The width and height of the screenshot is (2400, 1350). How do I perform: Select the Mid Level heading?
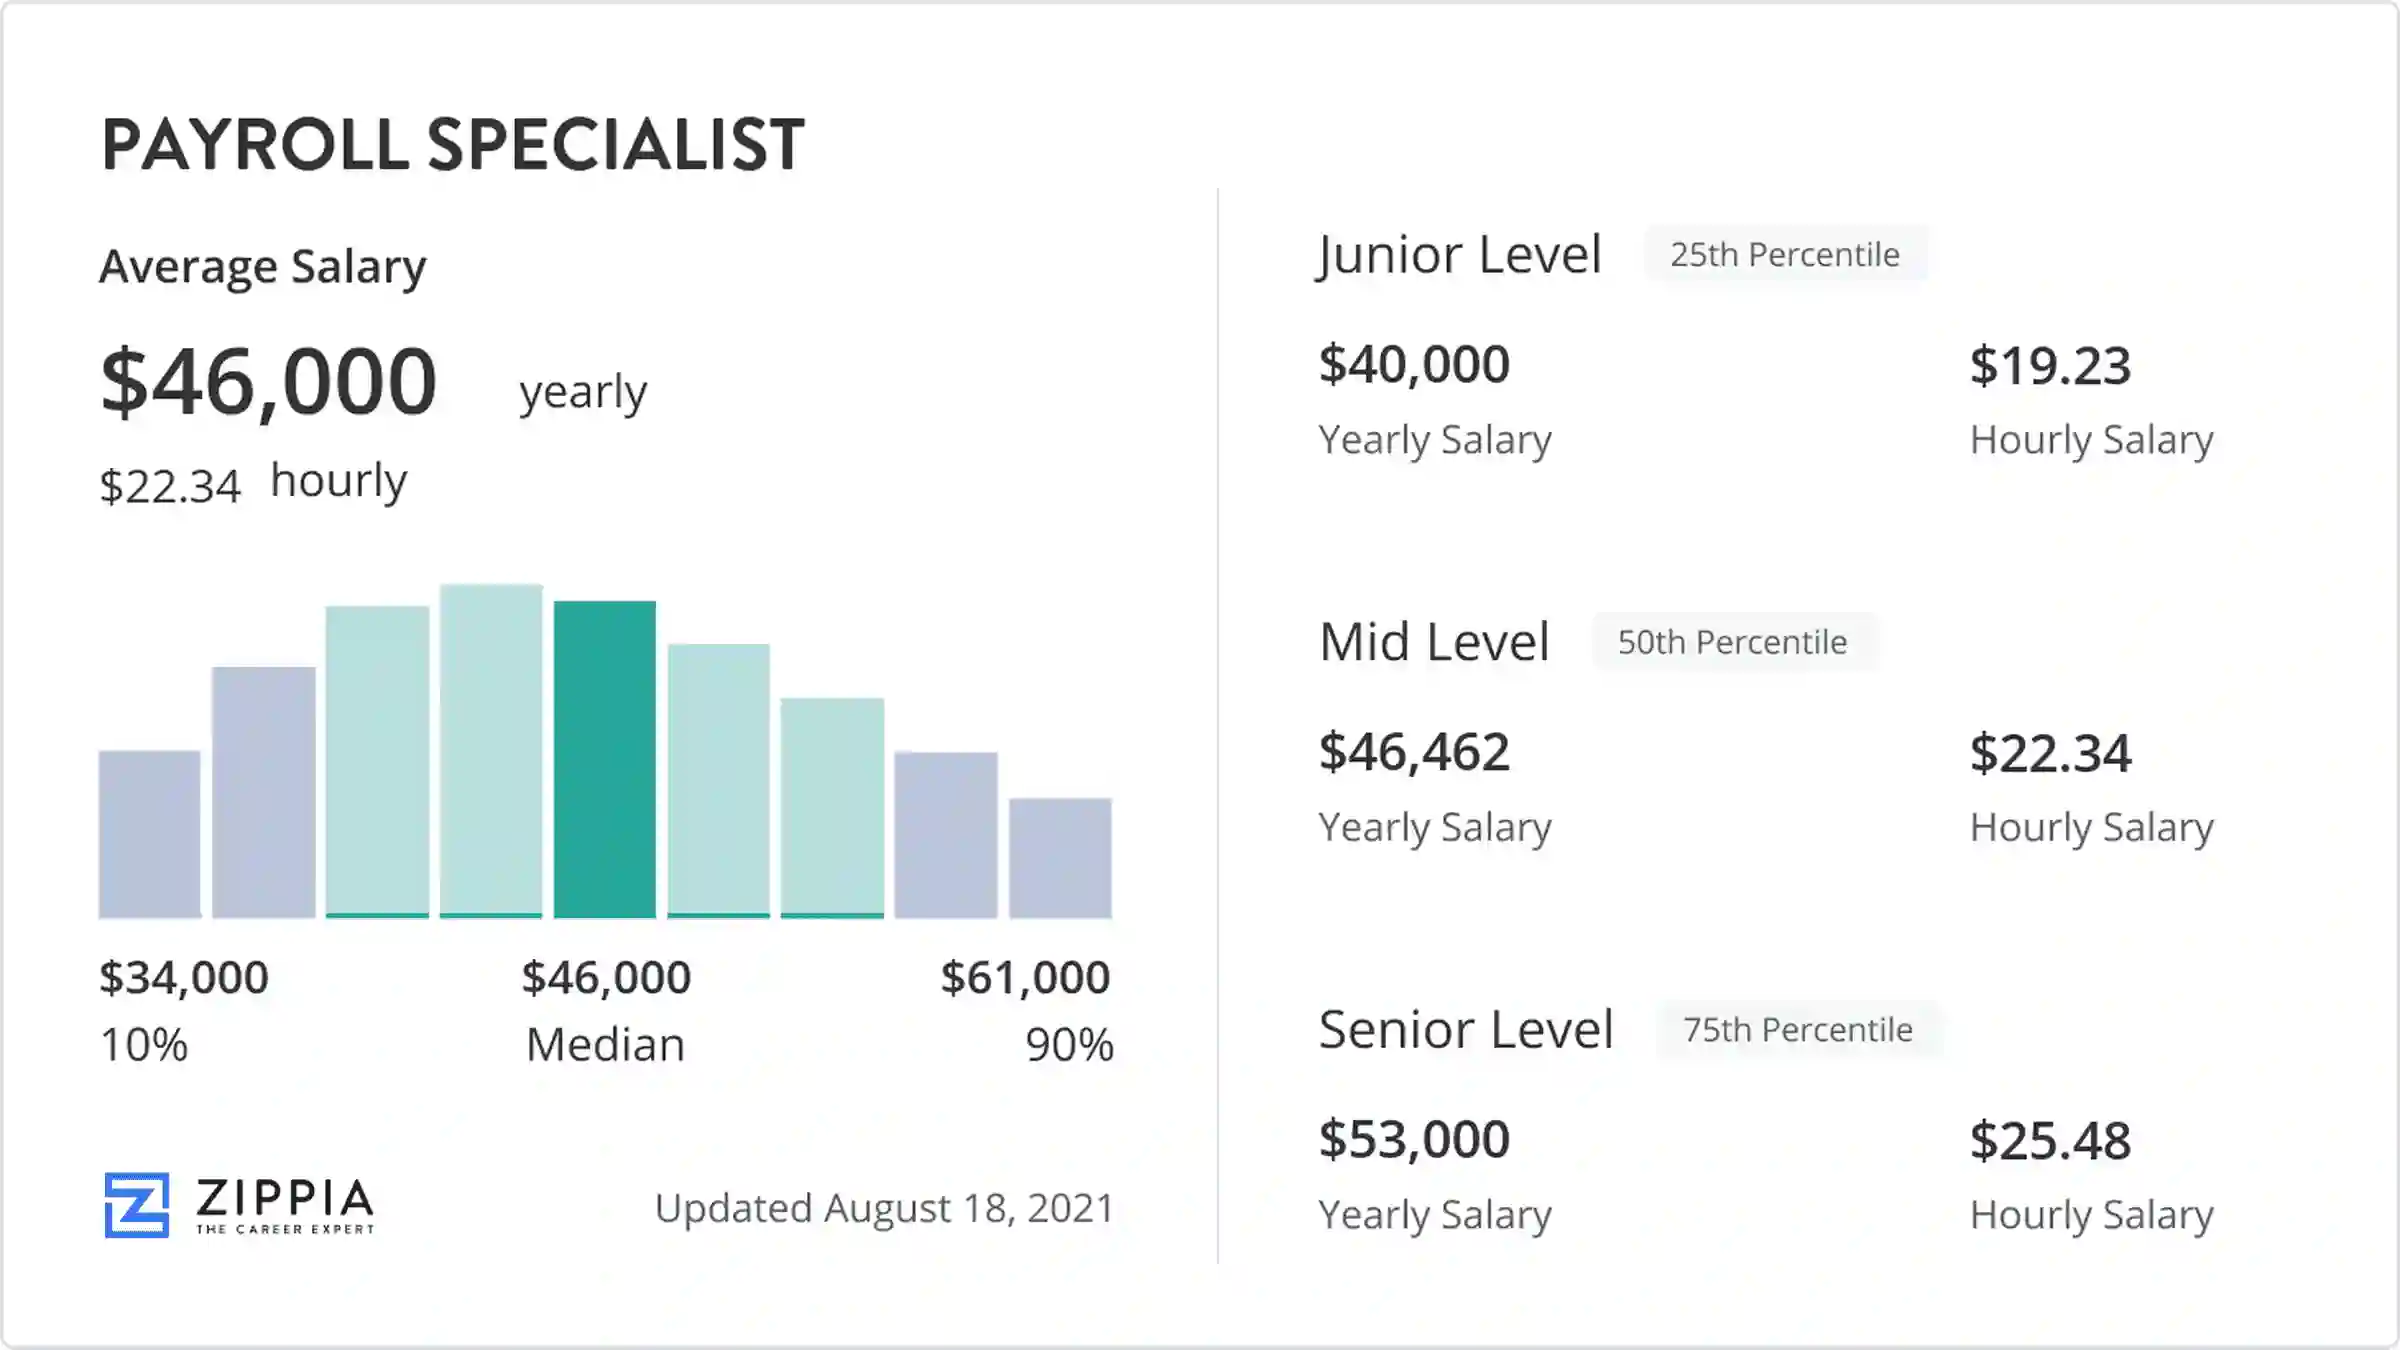[1434, 642]
